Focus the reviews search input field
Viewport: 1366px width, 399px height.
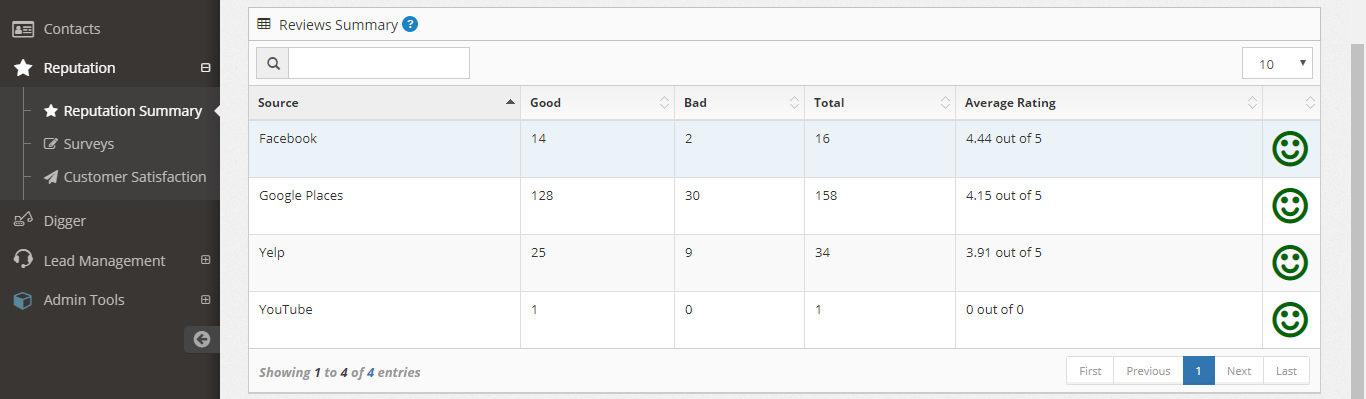379,63
